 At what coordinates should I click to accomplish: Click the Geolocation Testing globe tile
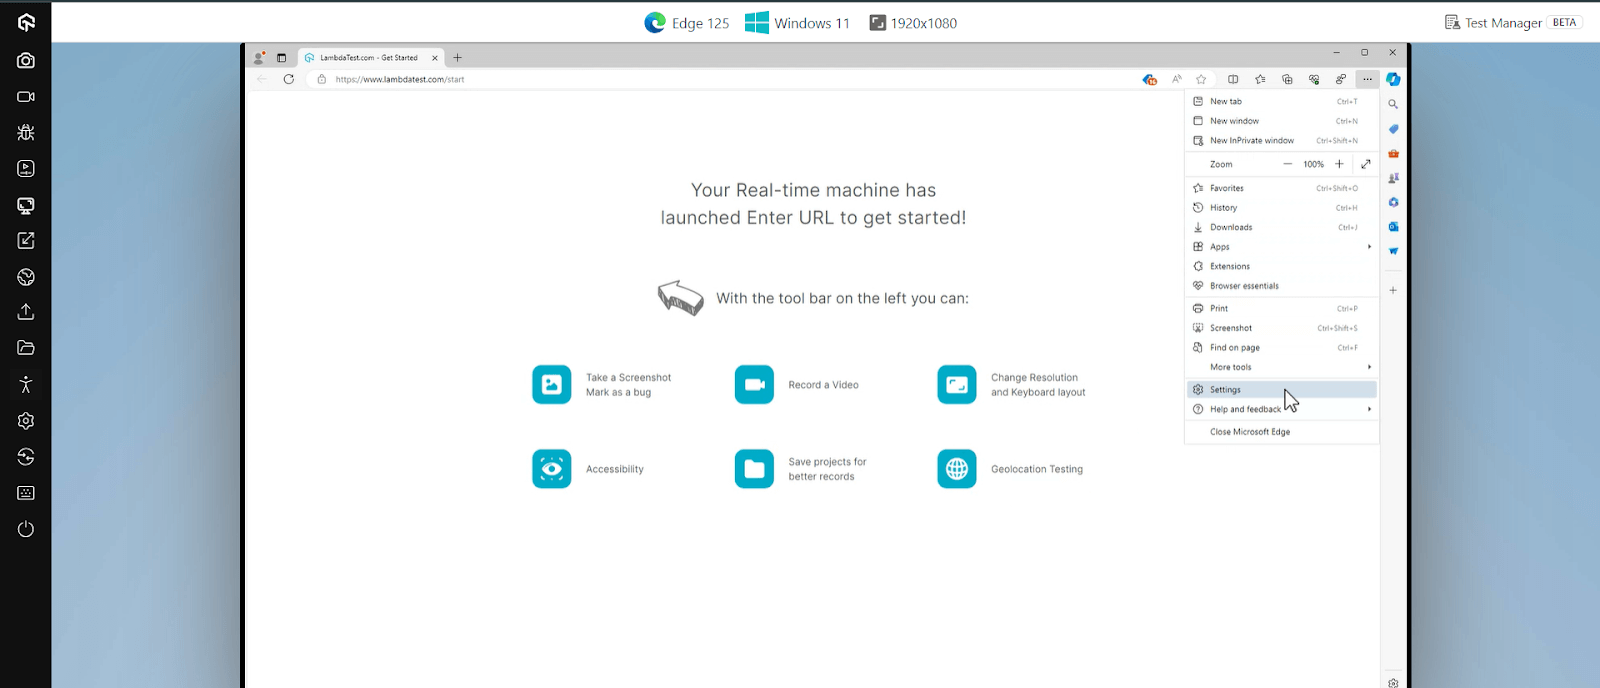click(x=957, y=469)
